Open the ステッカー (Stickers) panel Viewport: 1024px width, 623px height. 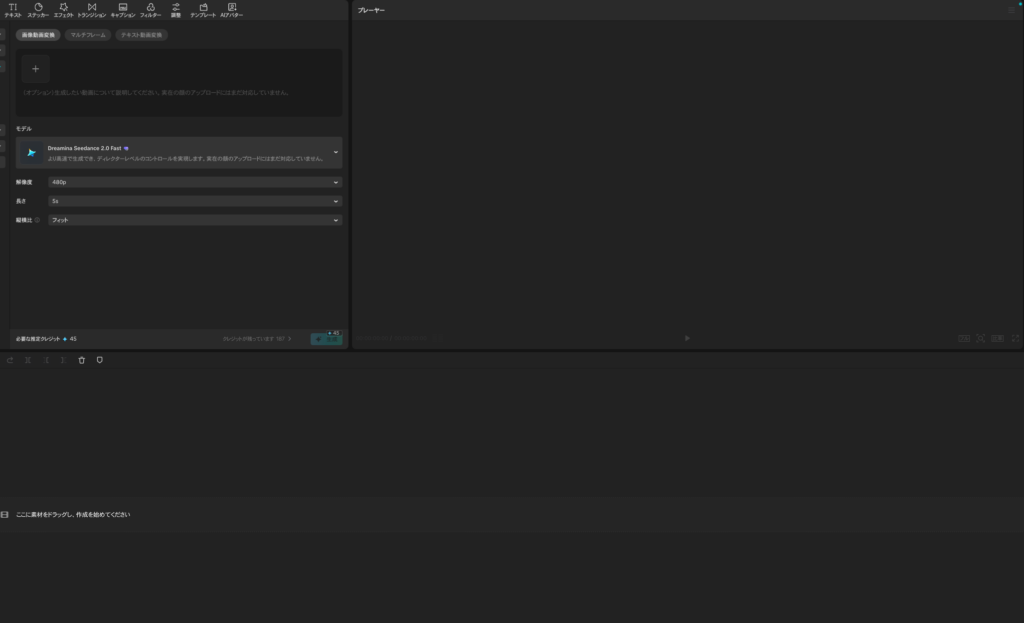click(x=38, y=10)
